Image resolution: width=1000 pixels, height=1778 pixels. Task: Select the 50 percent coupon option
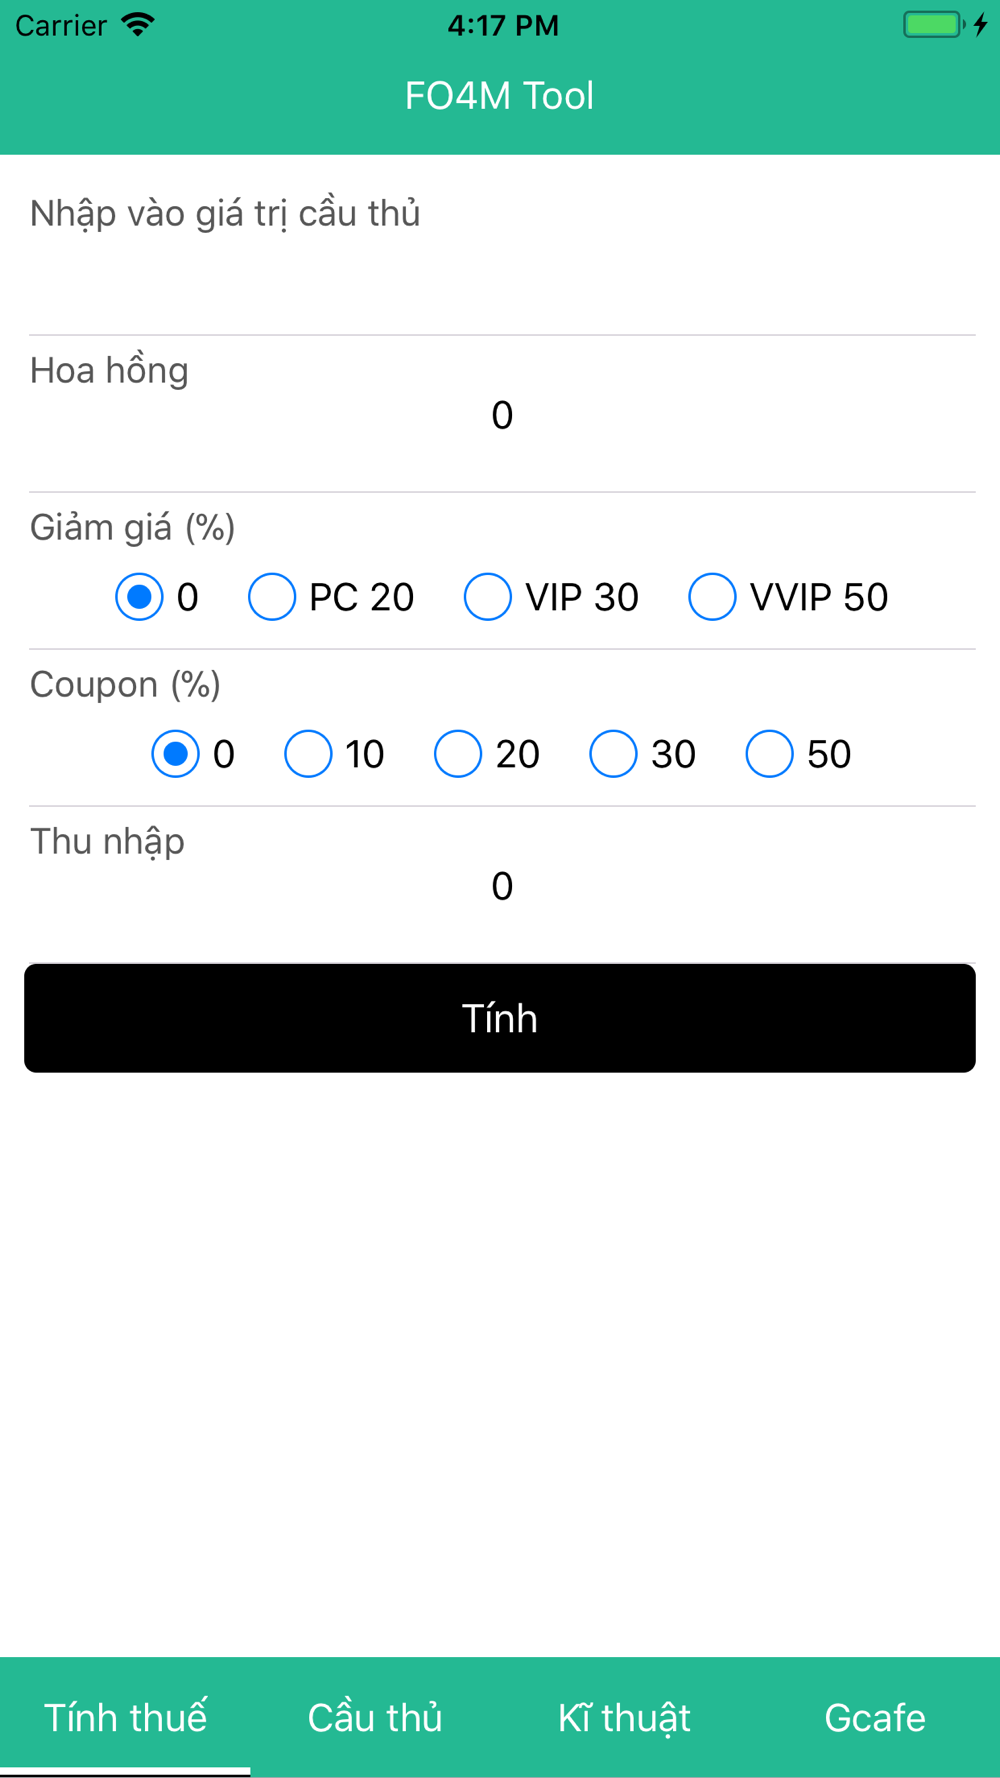pos(769,754)
